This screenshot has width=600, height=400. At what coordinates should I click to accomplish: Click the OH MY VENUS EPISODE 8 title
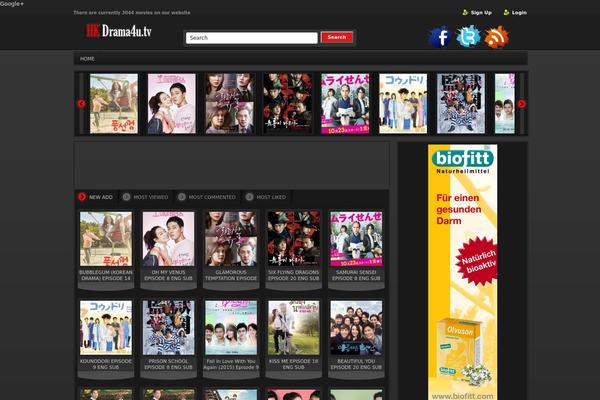point(168,275)
